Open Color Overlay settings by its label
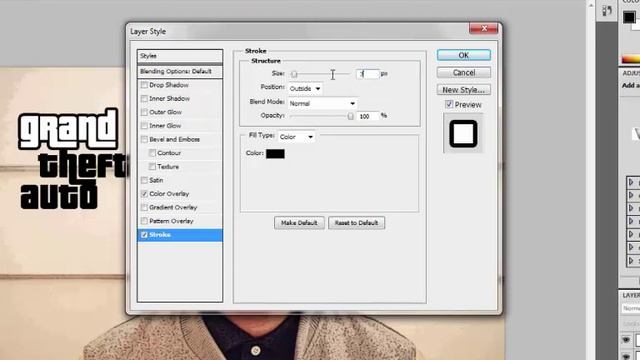This screenshot has width=640, height=360. tap(169, 194)
